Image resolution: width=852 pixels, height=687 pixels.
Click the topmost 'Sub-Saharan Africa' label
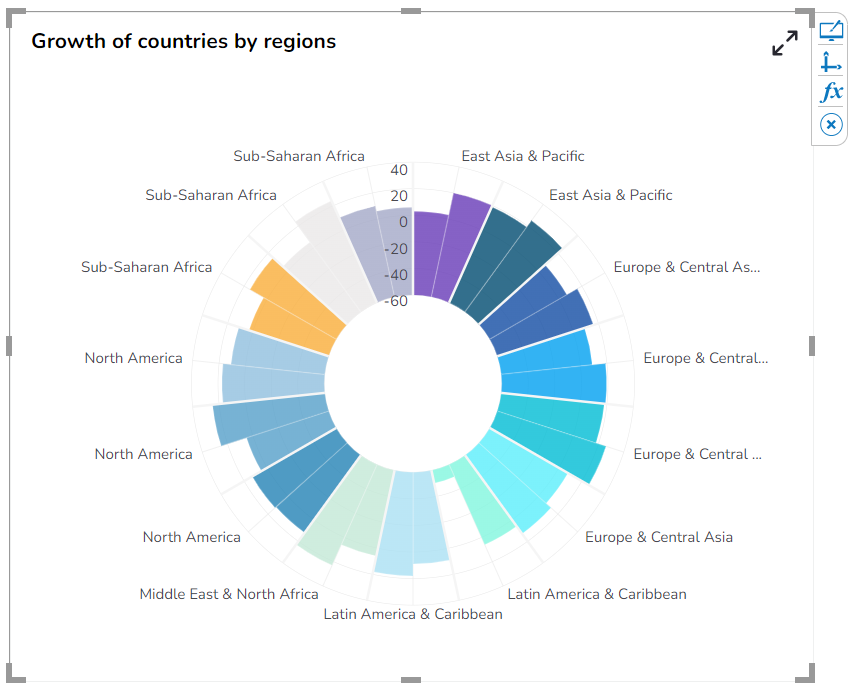(299, 156)
